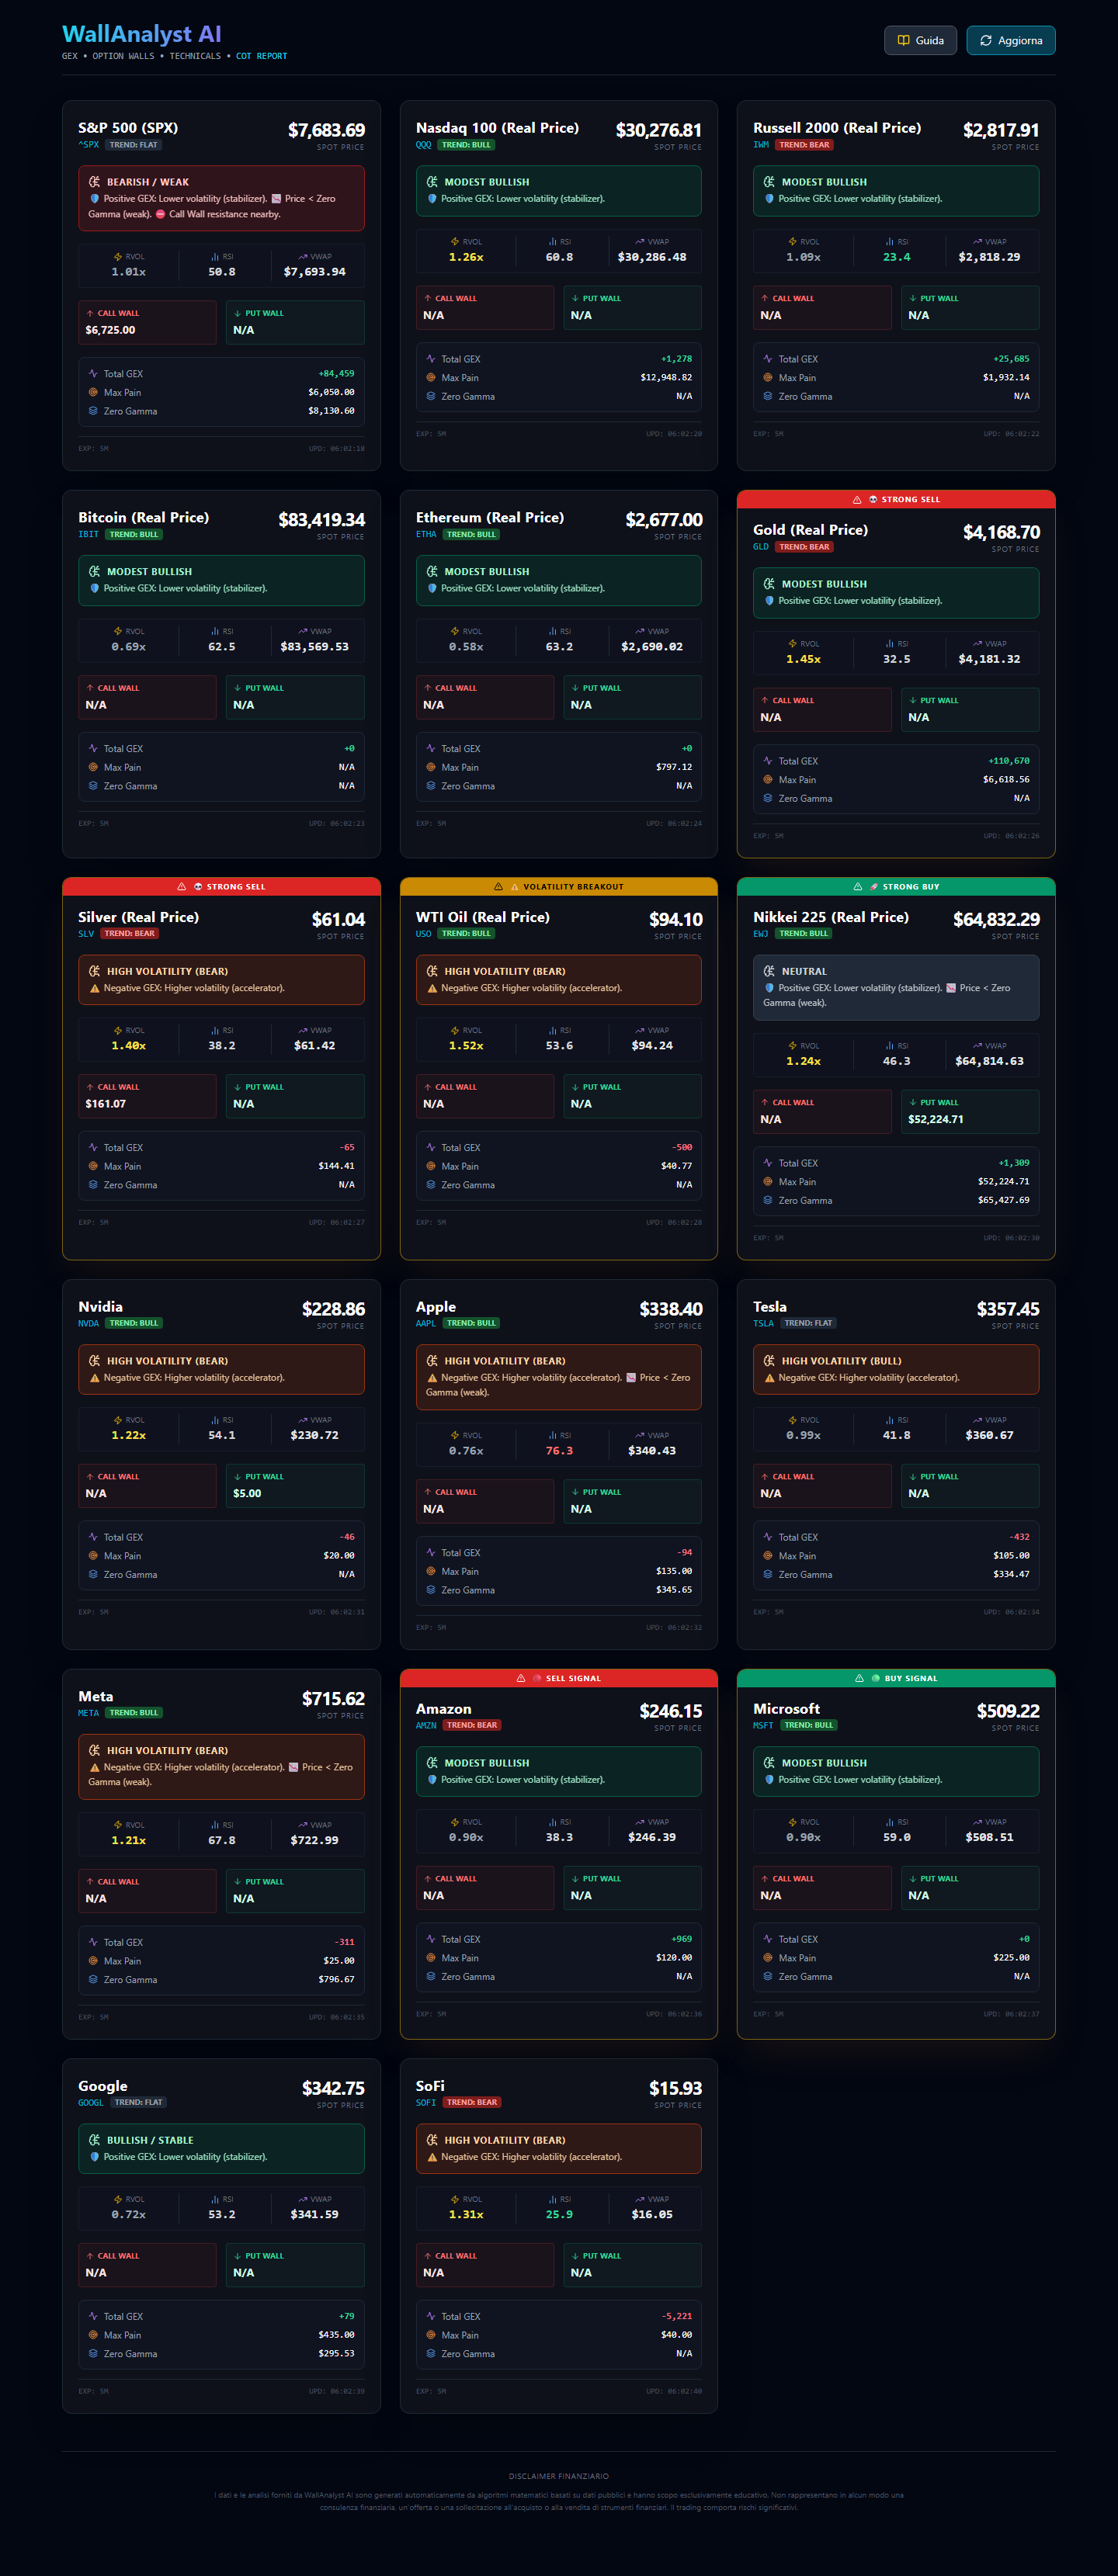The height and width of the screenshot is (2576, 1118).
Task: Click the WallAnalyst AI logo title
Action: click(142, 34)
